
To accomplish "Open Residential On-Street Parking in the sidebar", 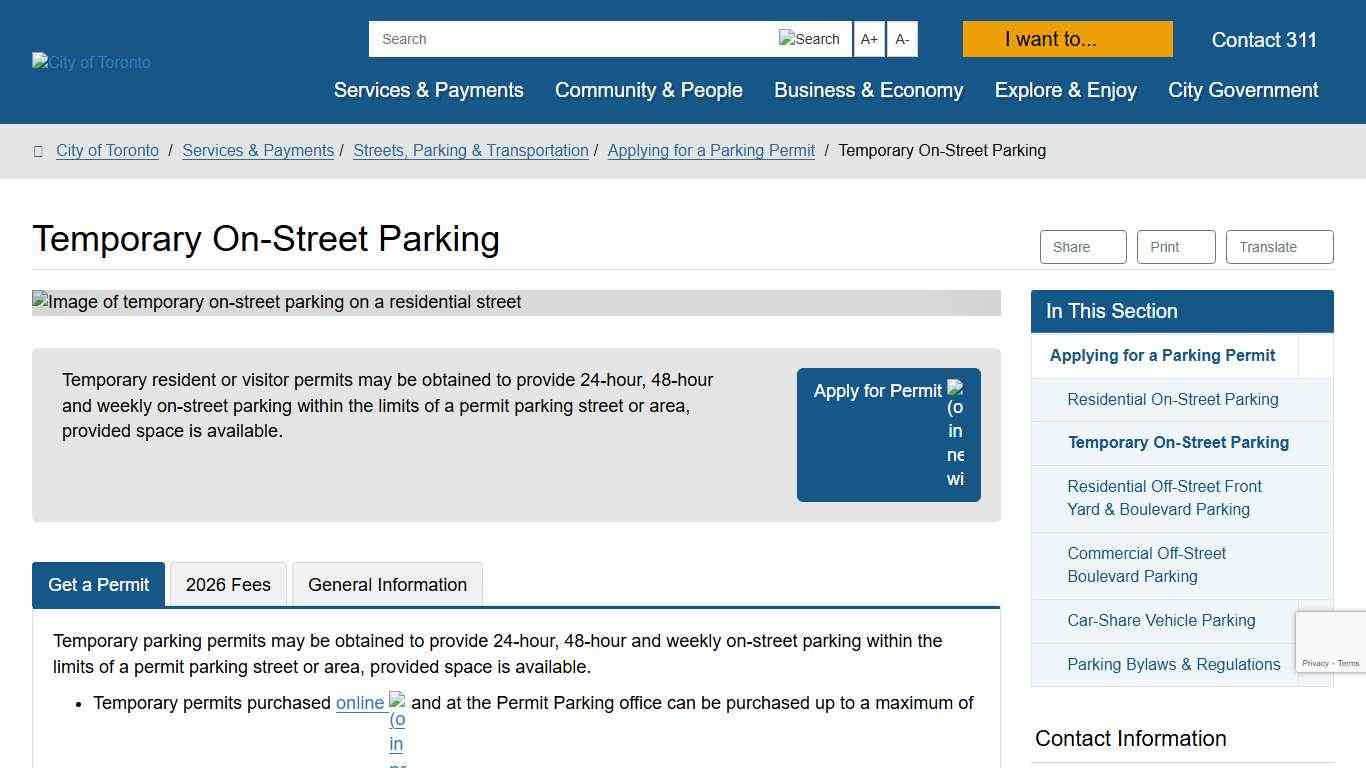I will pyautogui.click(x=1173, y=399).
